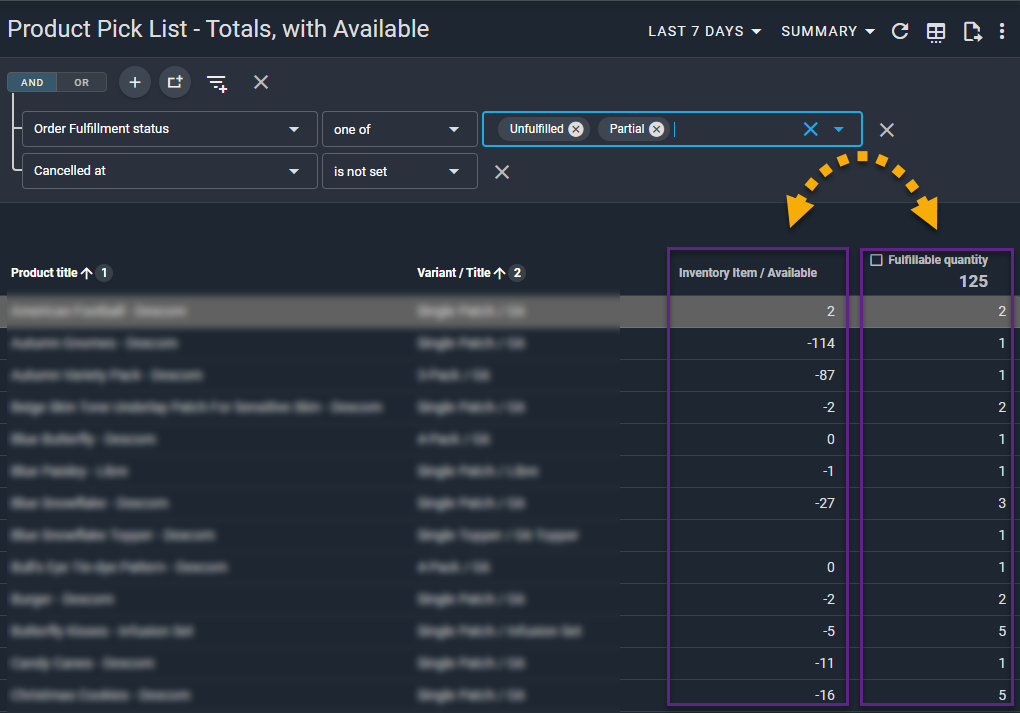Remove the Partial tag chip
The height and width of the screenshot is (713, 1020).
click(656, 129)
